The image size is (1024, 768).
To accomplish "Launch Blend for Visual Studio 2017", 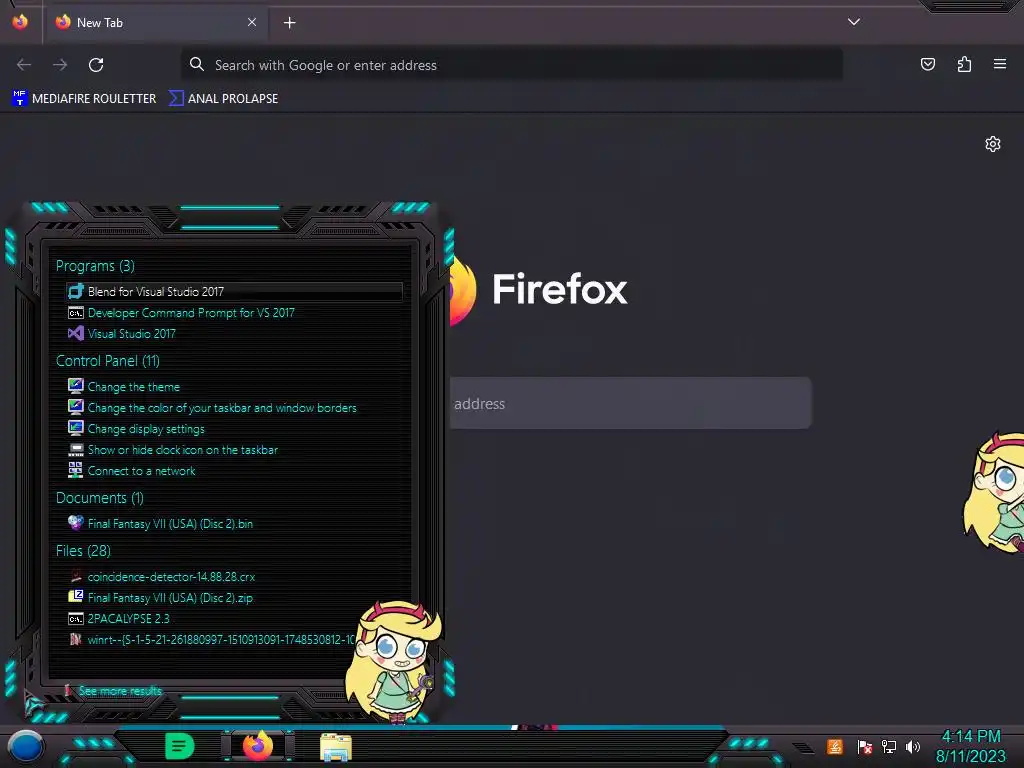I will (234, 291).
